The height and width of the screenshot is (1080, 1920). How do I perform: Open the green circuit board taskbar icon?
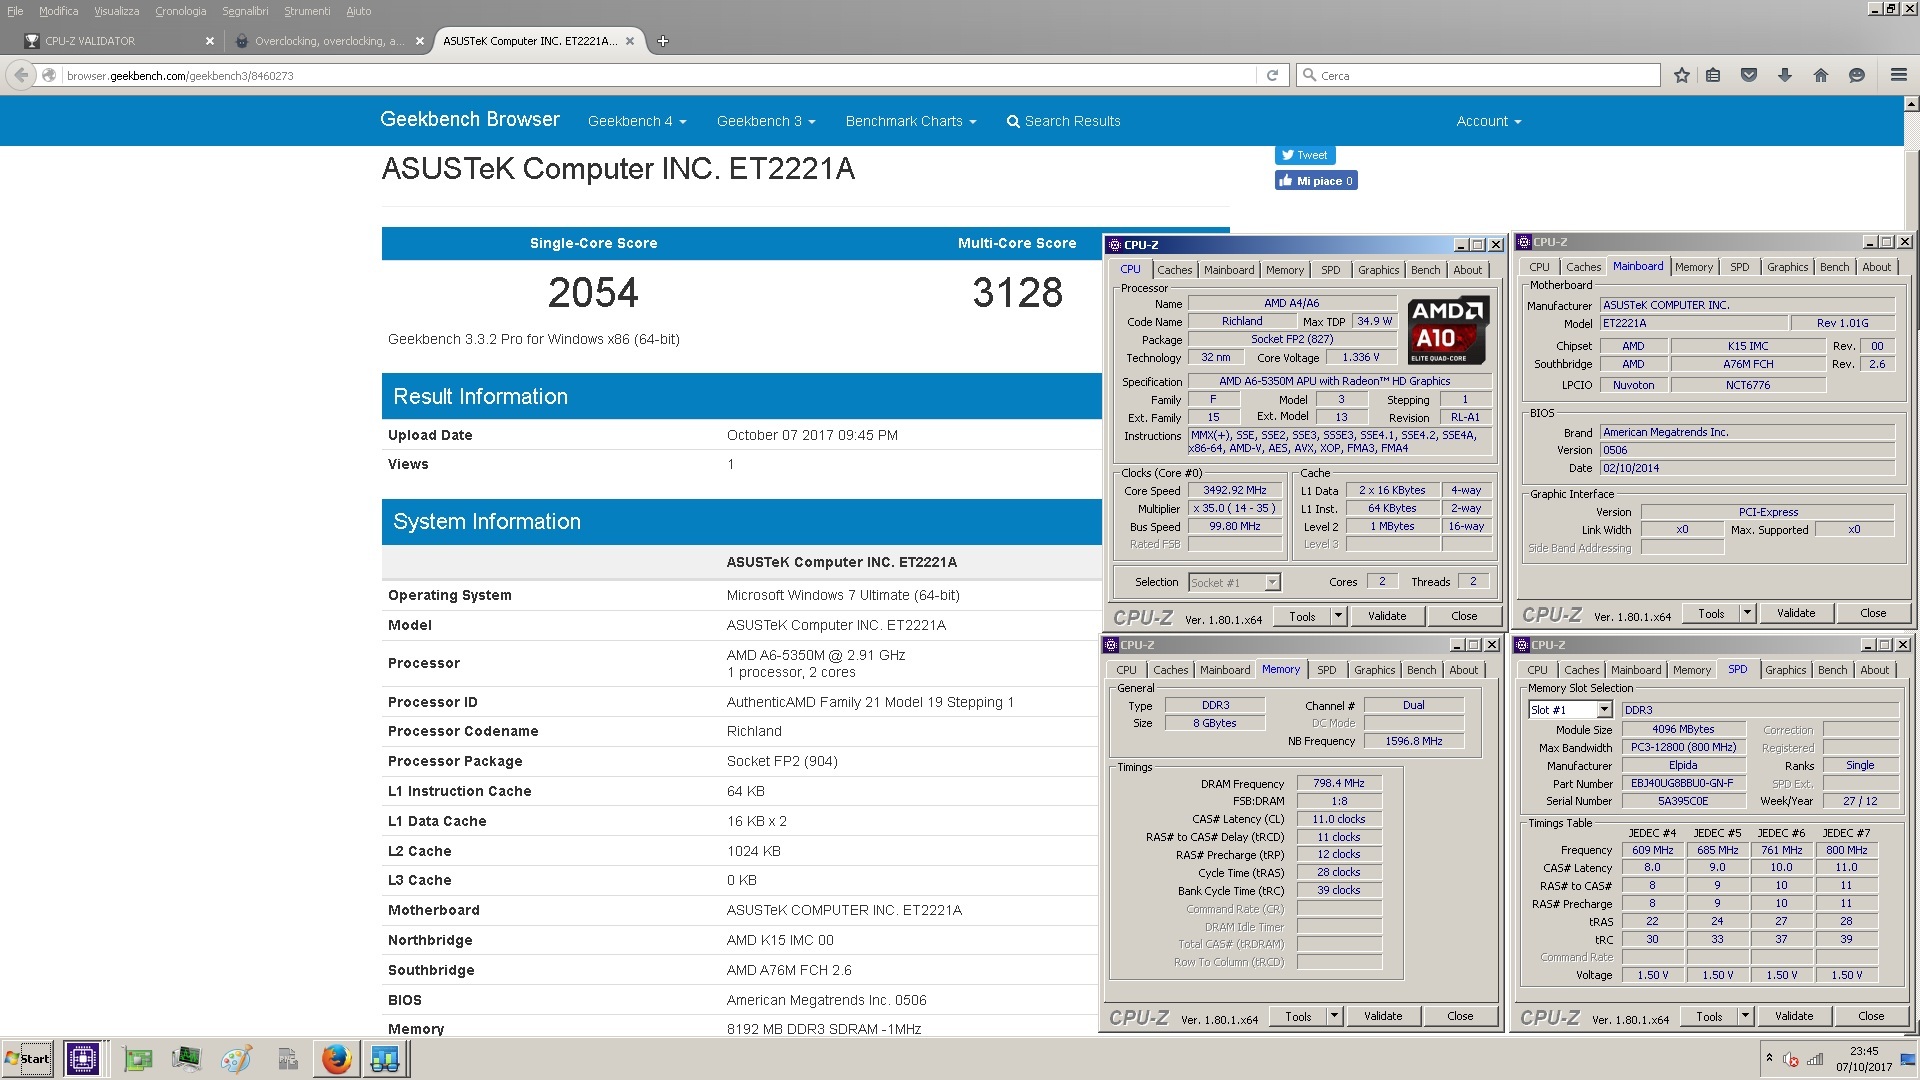(137, 1059)
